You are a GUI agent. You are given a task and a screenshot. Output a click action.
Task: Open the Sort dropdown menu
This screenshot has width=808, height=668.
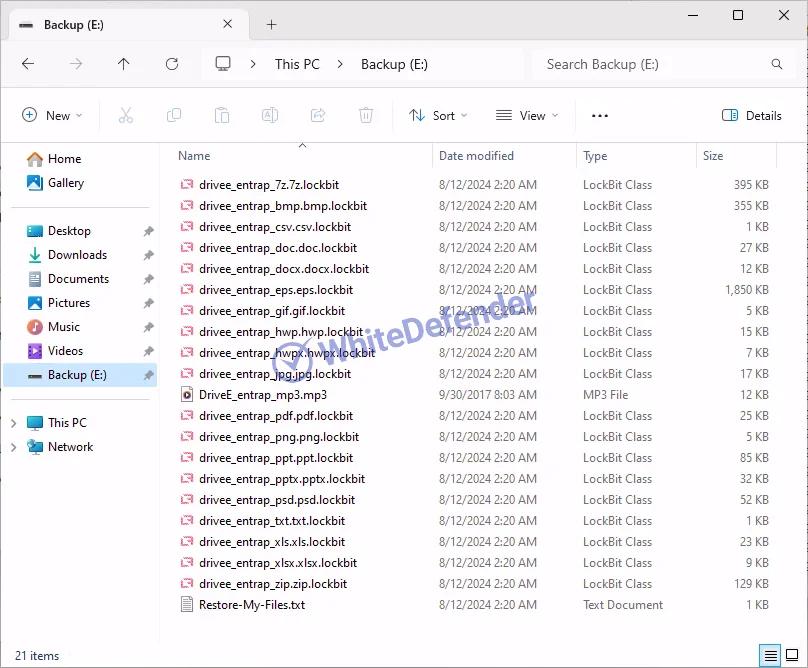coord(438,116)
